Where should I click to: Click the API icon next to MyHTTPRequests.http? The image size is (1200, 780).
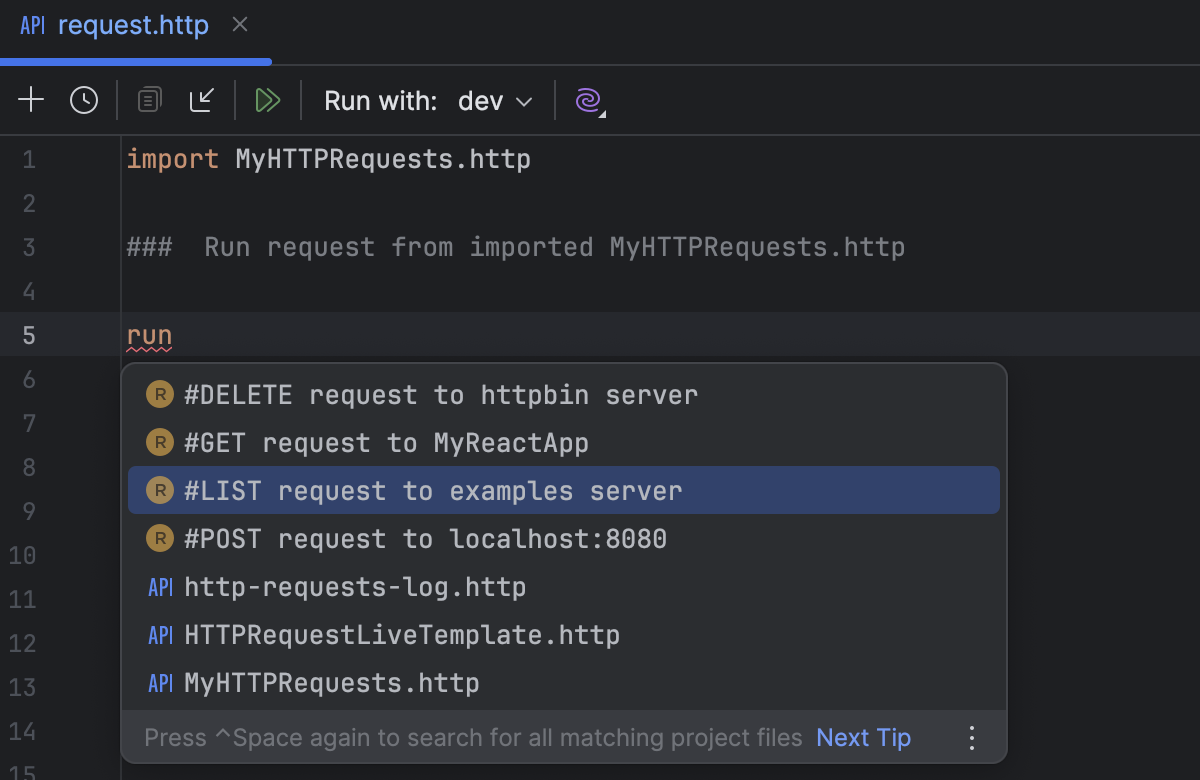pos(160,683)
